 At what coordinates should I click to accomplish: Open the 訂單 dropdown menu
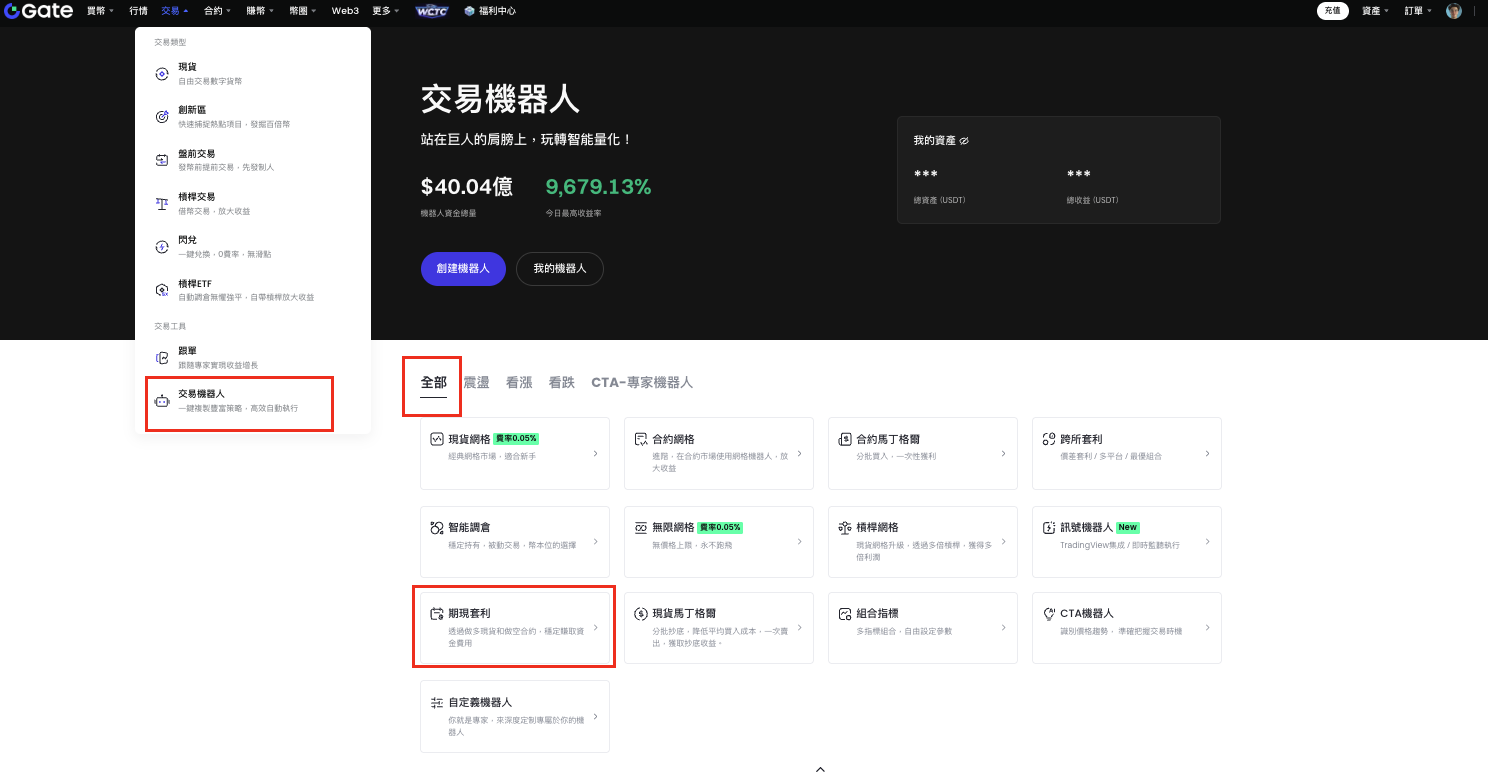pos(1417,11)
